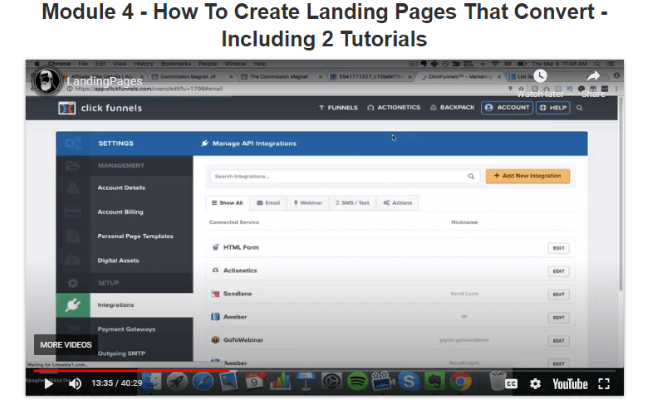Viewport: 650px width, 400px height.
Task: Edit the first Aweber integration
Action: pos(559,318)
